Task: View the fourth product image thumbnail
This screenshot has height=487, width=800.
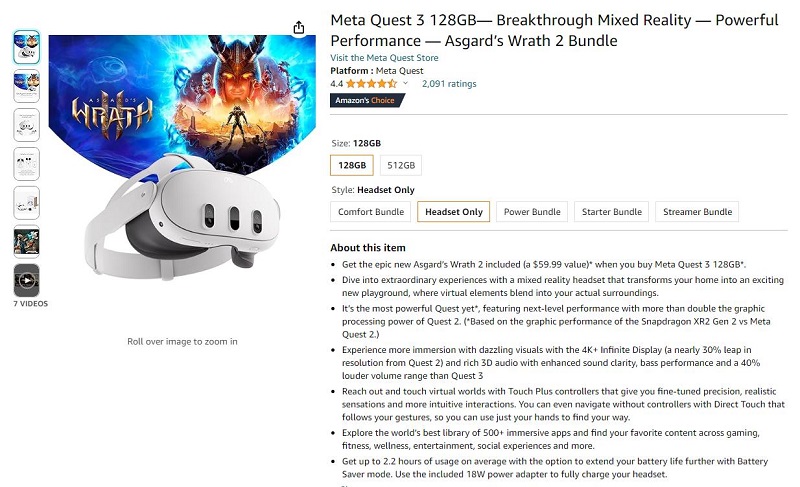Action: click(x=27, y=164)
